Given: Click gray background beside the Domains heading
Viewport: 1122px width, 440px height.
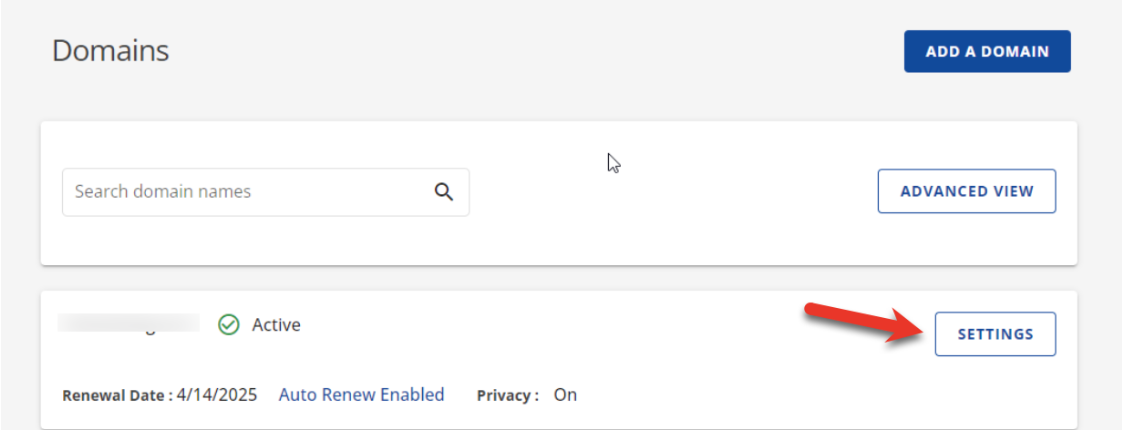Looking at the screenshot, I should [x=501, y=52].
